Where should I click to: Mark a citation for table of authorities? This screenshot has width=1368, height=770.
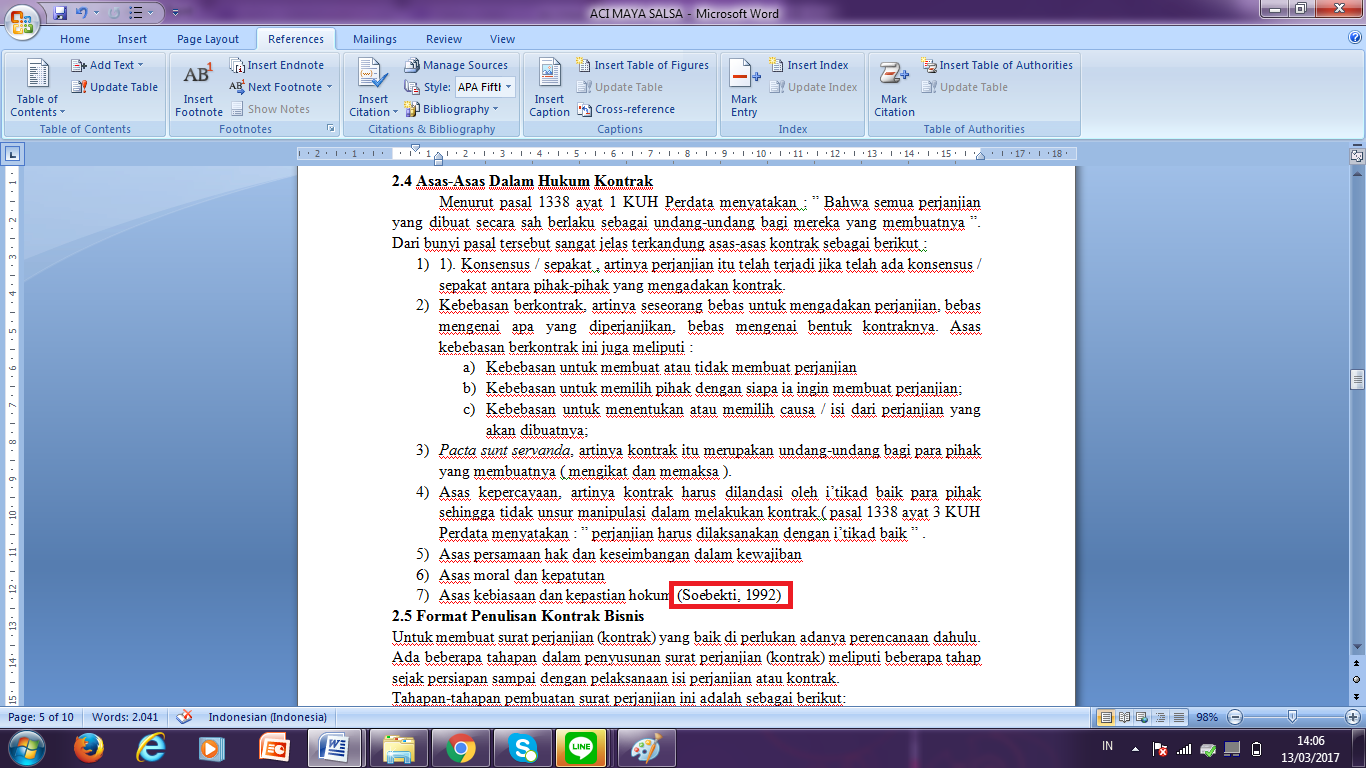tap(893, 87)
